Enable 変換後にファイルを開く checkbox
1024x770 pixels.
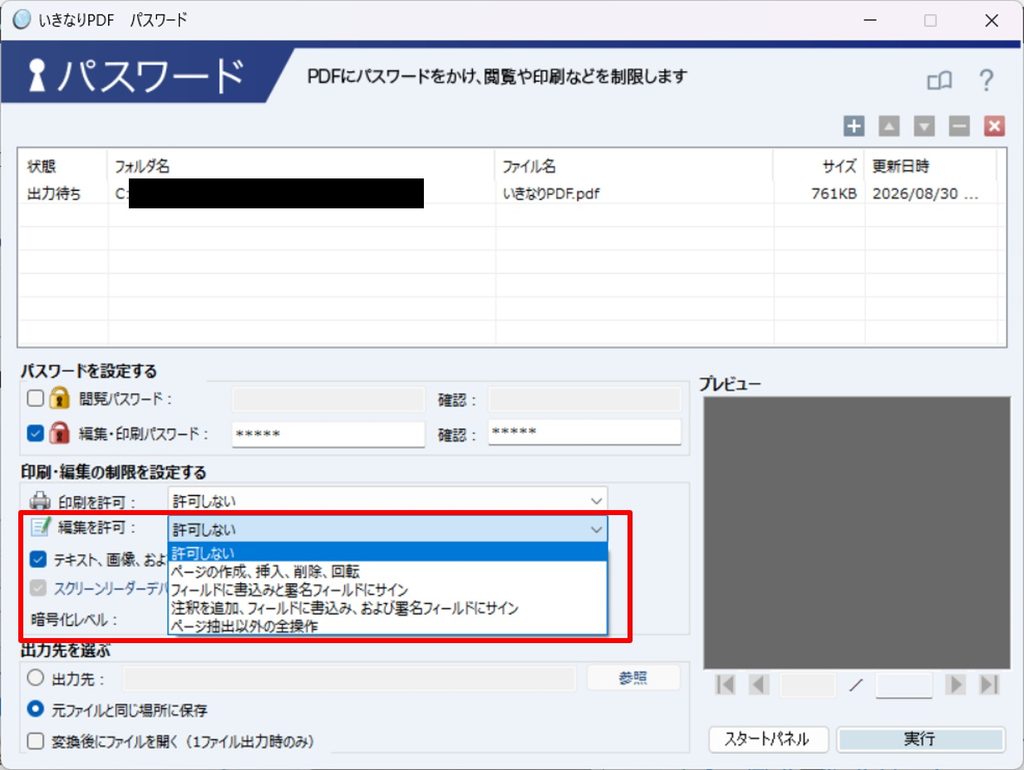tap(35, 741)
